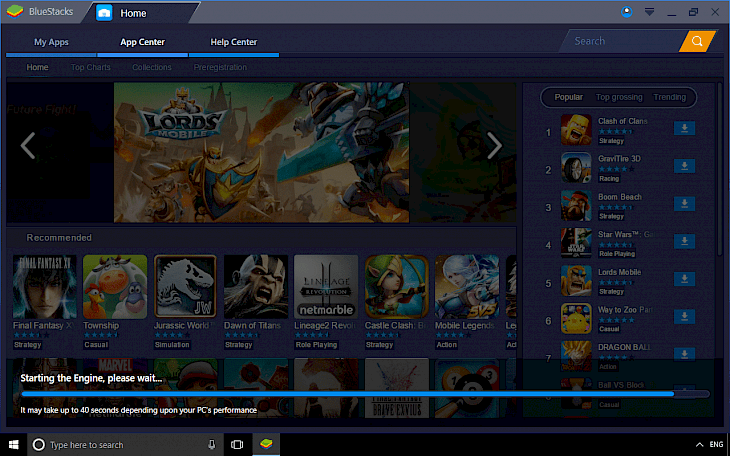Show previous banner with left arrow
This screenshot has width=730, height=456.
click(28, 146)
